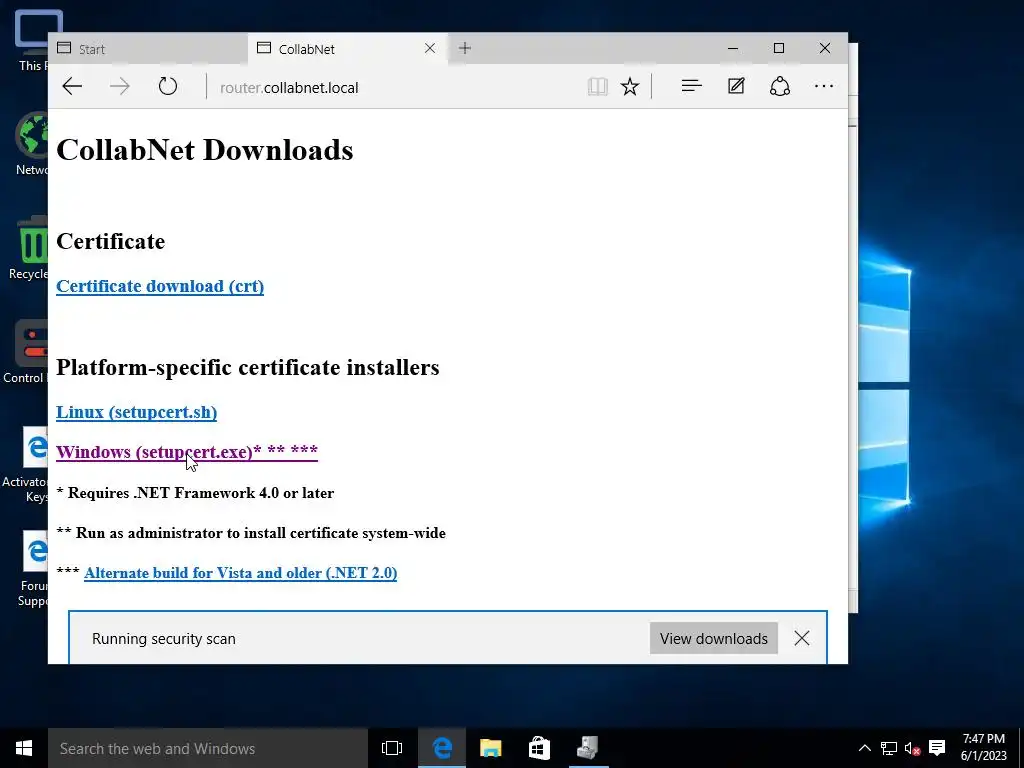1024x768 pixels.
Task: Select the Control Panel desktop icon
Action: pos(26,352)
